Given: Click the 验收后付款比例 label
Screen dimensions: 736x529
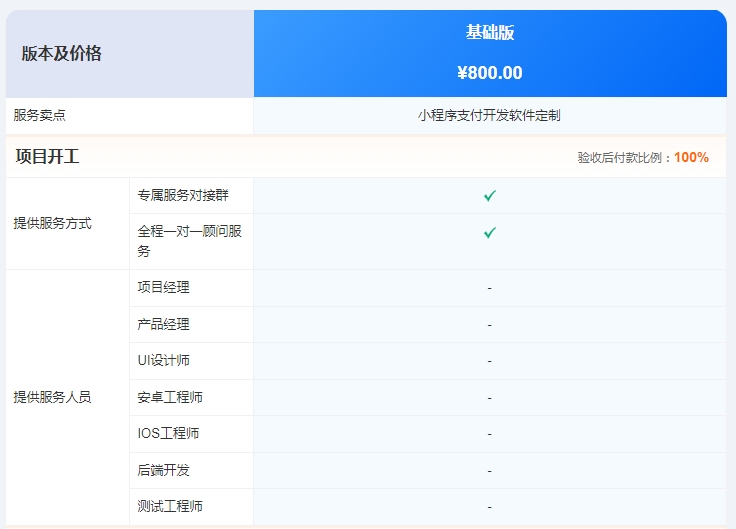Looking at the screenshot, I should click(x=620, y=157).
